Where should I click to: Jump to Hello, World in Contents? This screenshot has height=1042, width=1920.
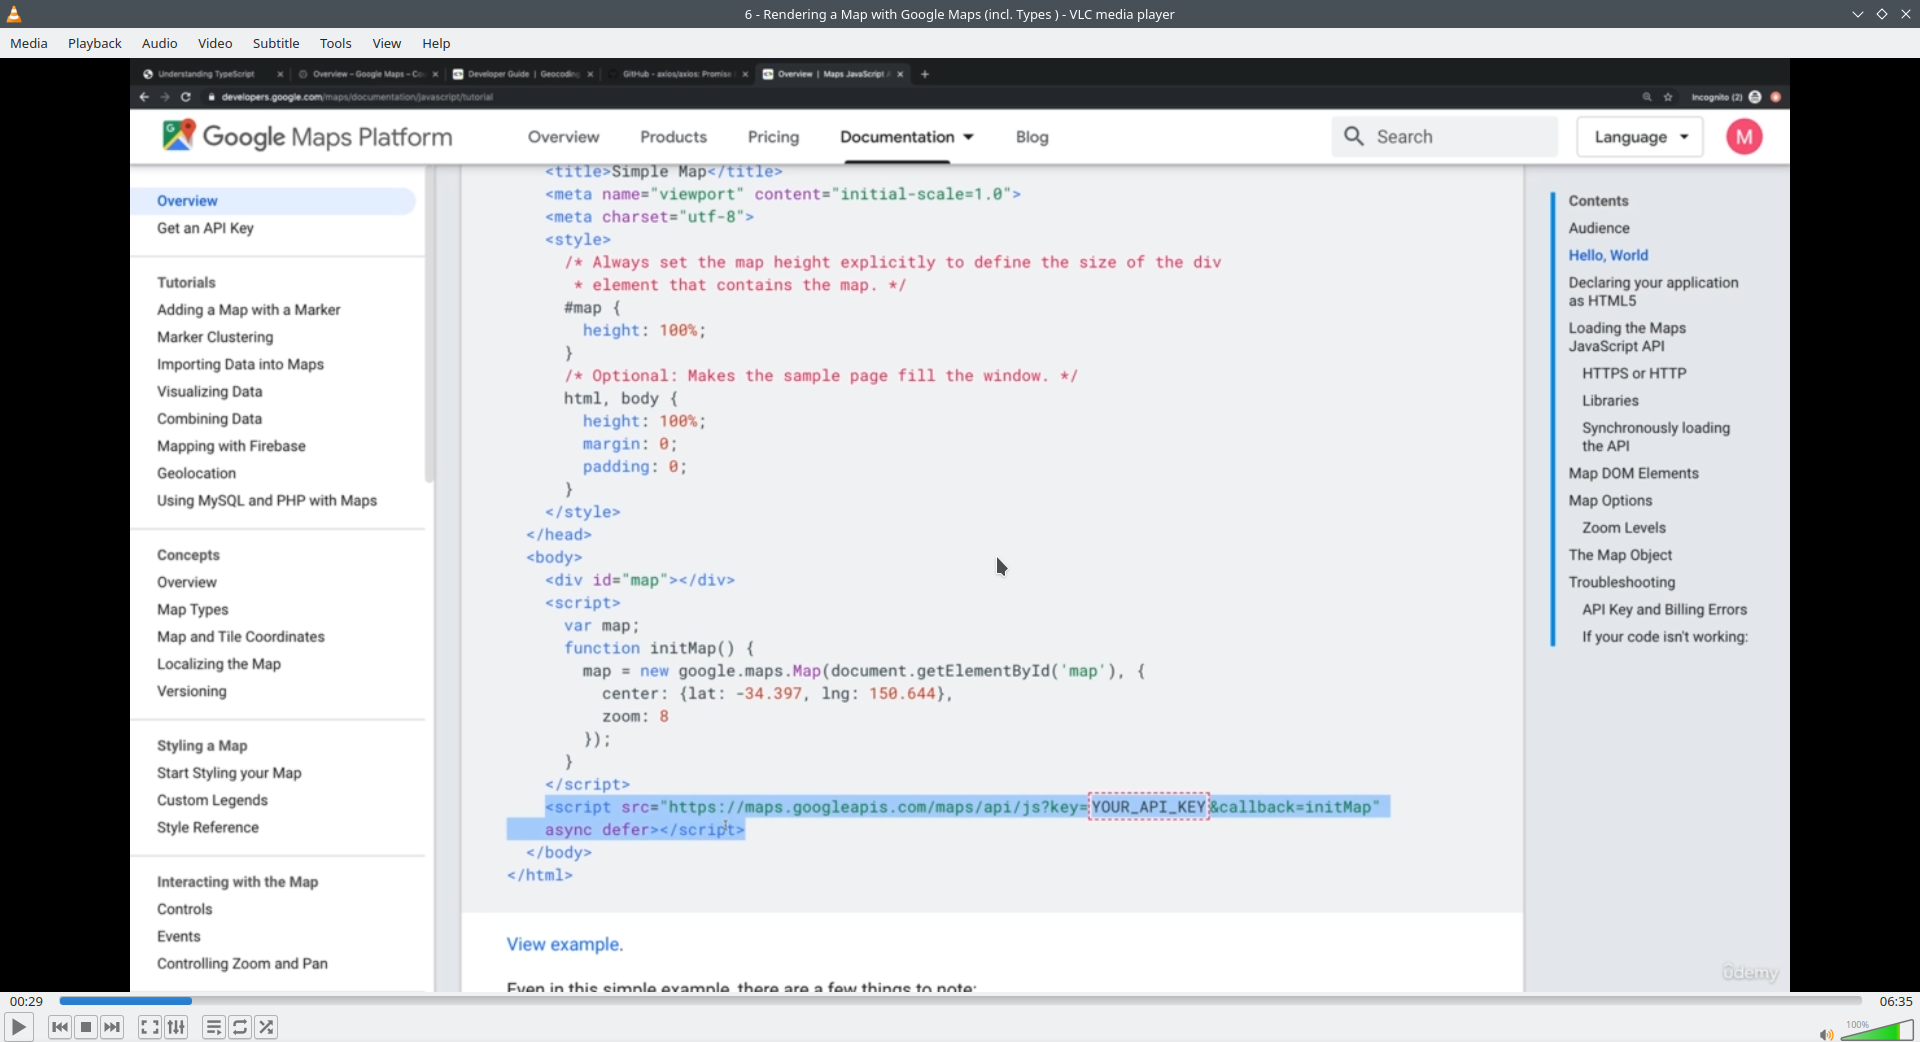pos(1608,255)
